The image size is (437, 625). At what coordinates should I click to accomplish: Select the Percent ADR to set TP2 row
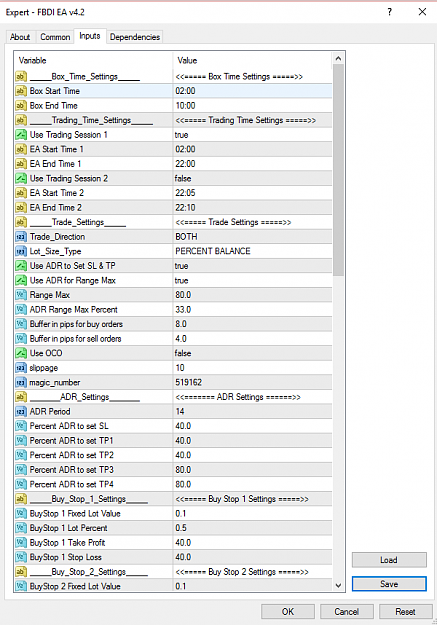pyautogui.click(x=173, y=455)
